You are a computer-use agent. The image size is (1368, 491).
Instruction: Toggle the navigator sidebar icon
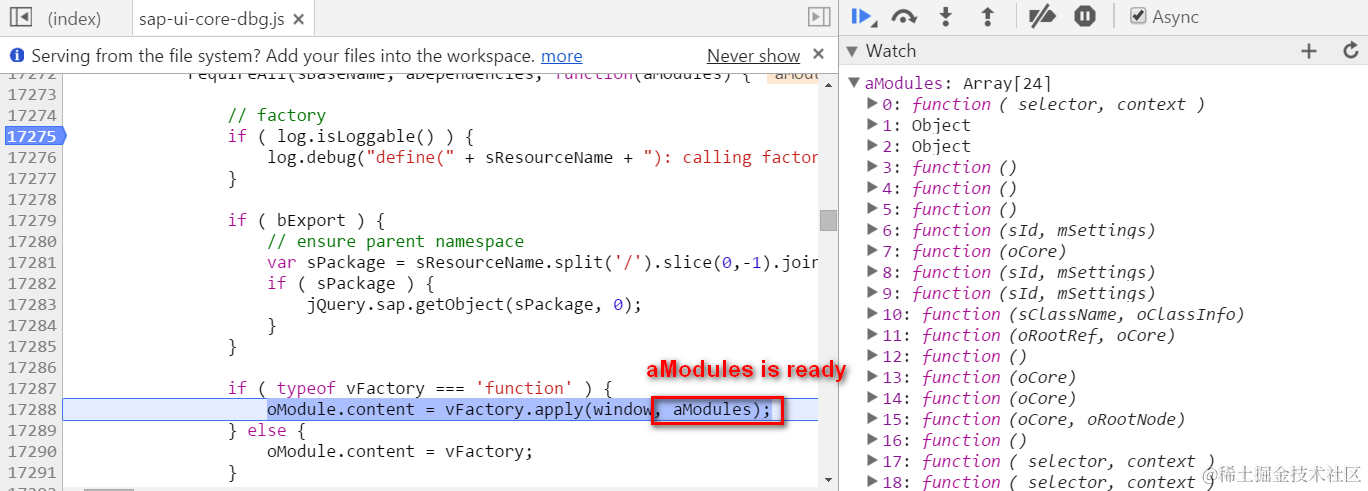click(19, 17)
